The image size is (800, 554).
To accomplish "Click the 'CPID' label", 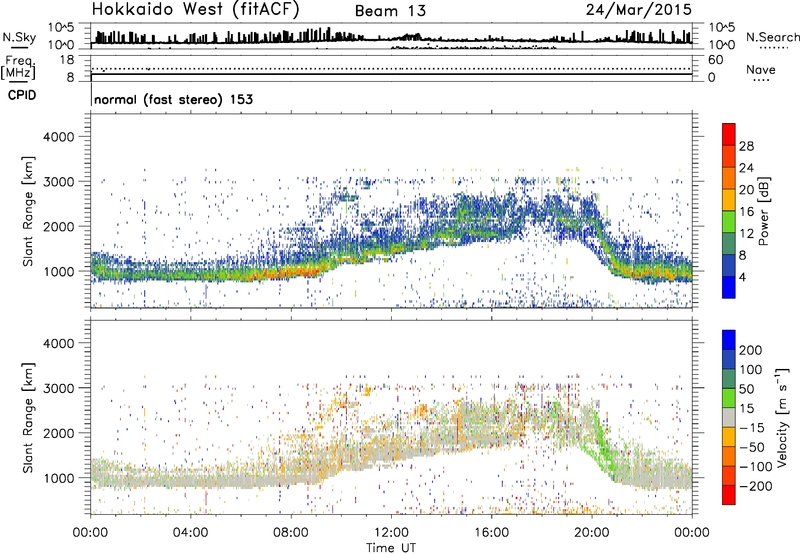I will [22, 95].
